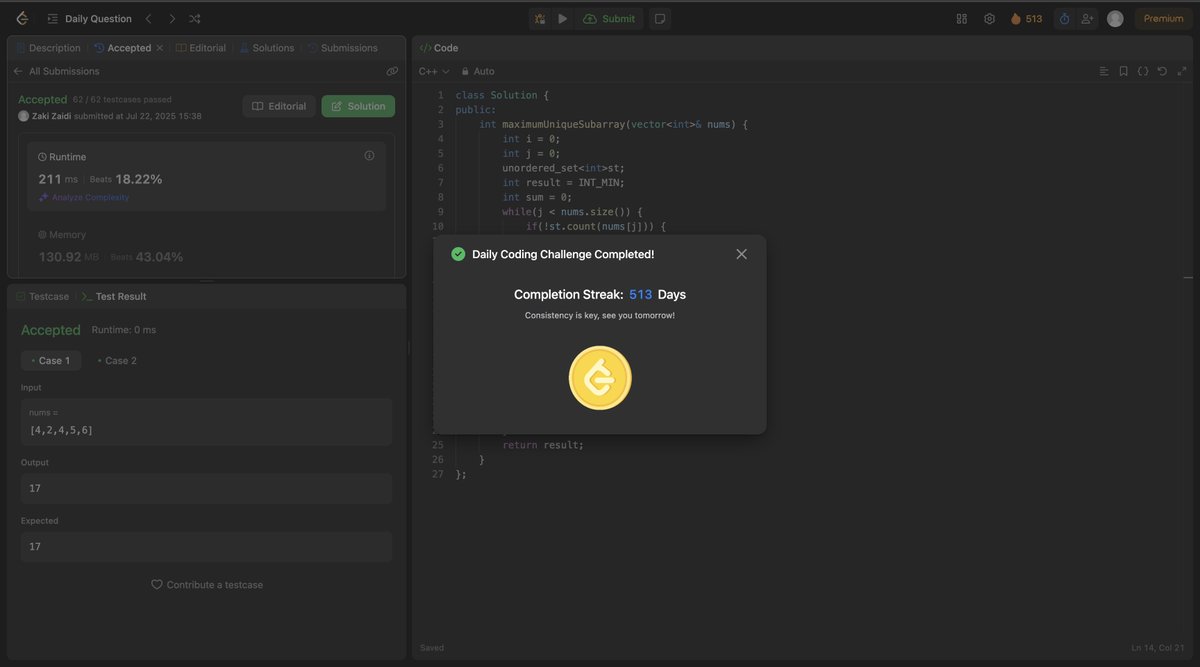Click the Premium button

tap(1163, 18)
